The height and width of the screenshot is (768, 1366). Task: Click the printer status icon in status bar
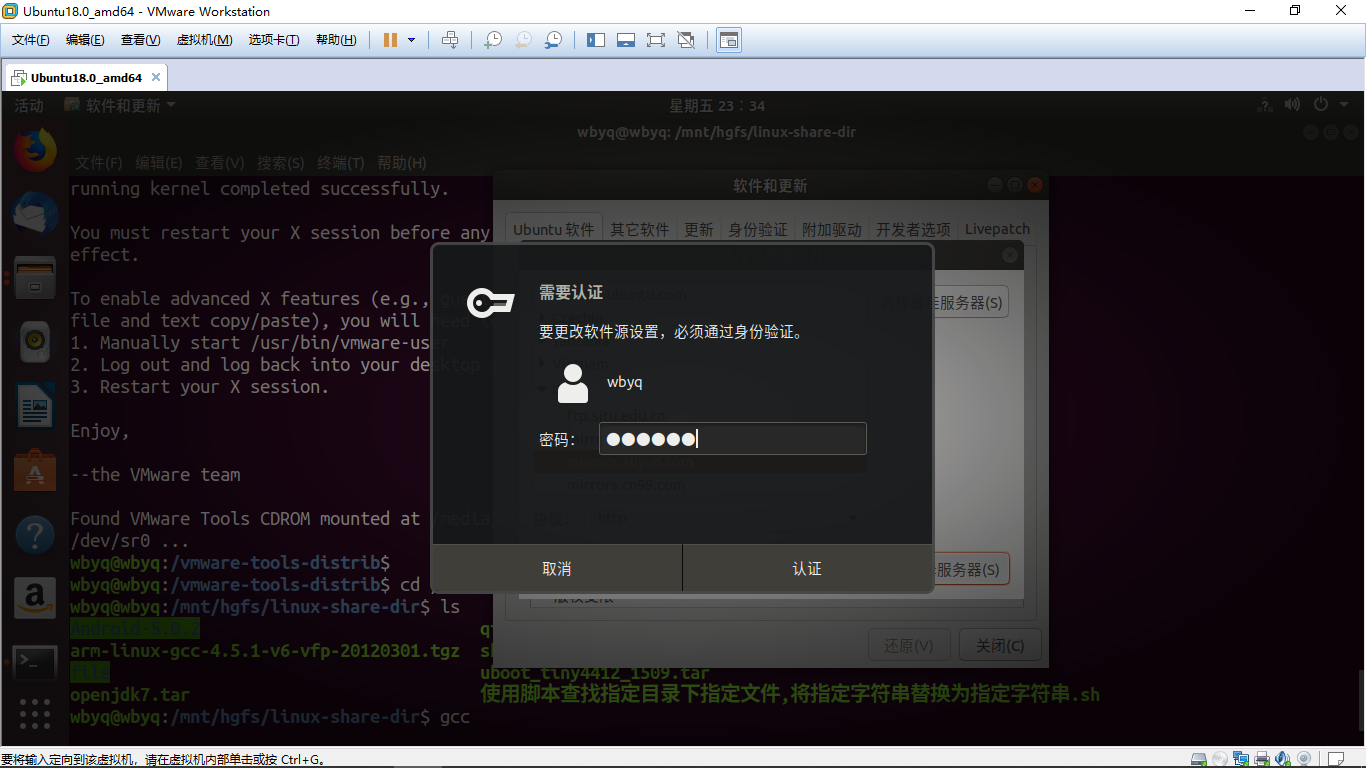1262,759
